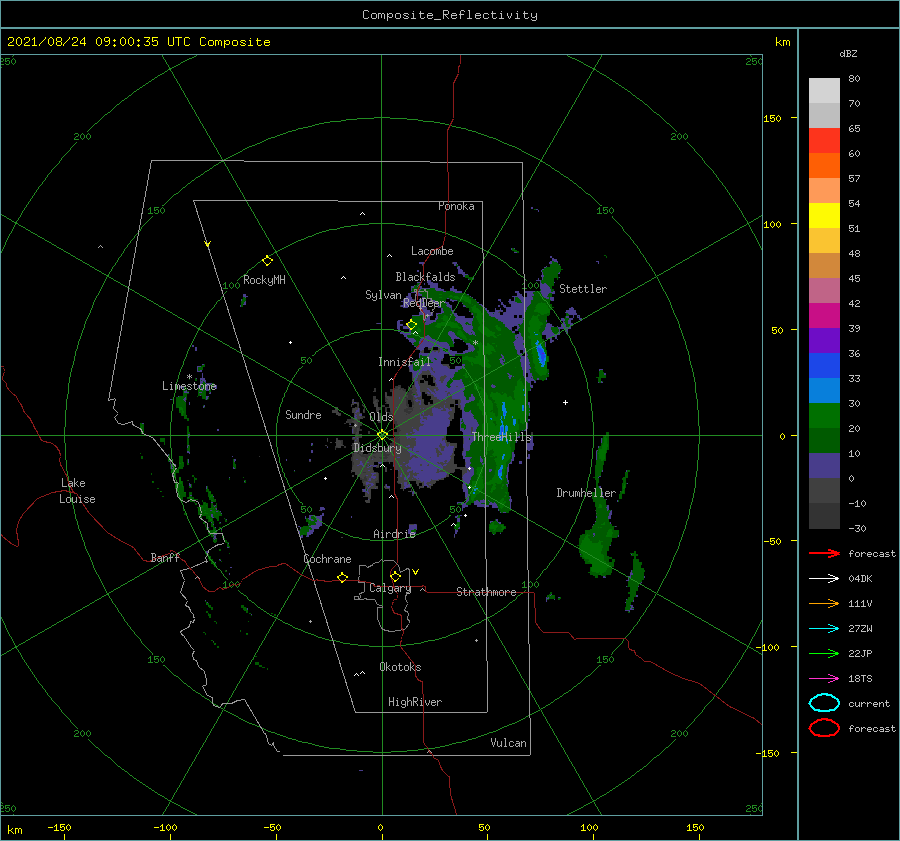Click the Vulcan city label
The image size is (900, 841).
coord(508,743)
